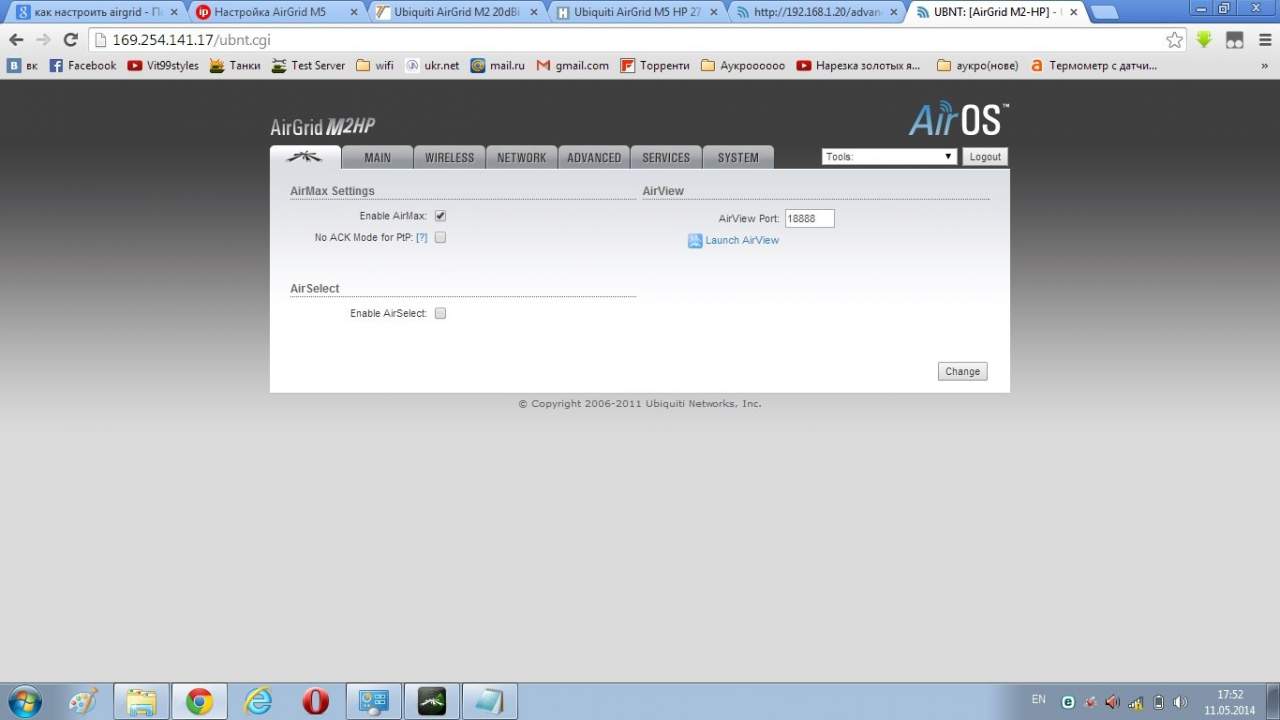Open the ESET tray icon
This screenshot has height=720, width=1280.
[x=1068, y=702]
